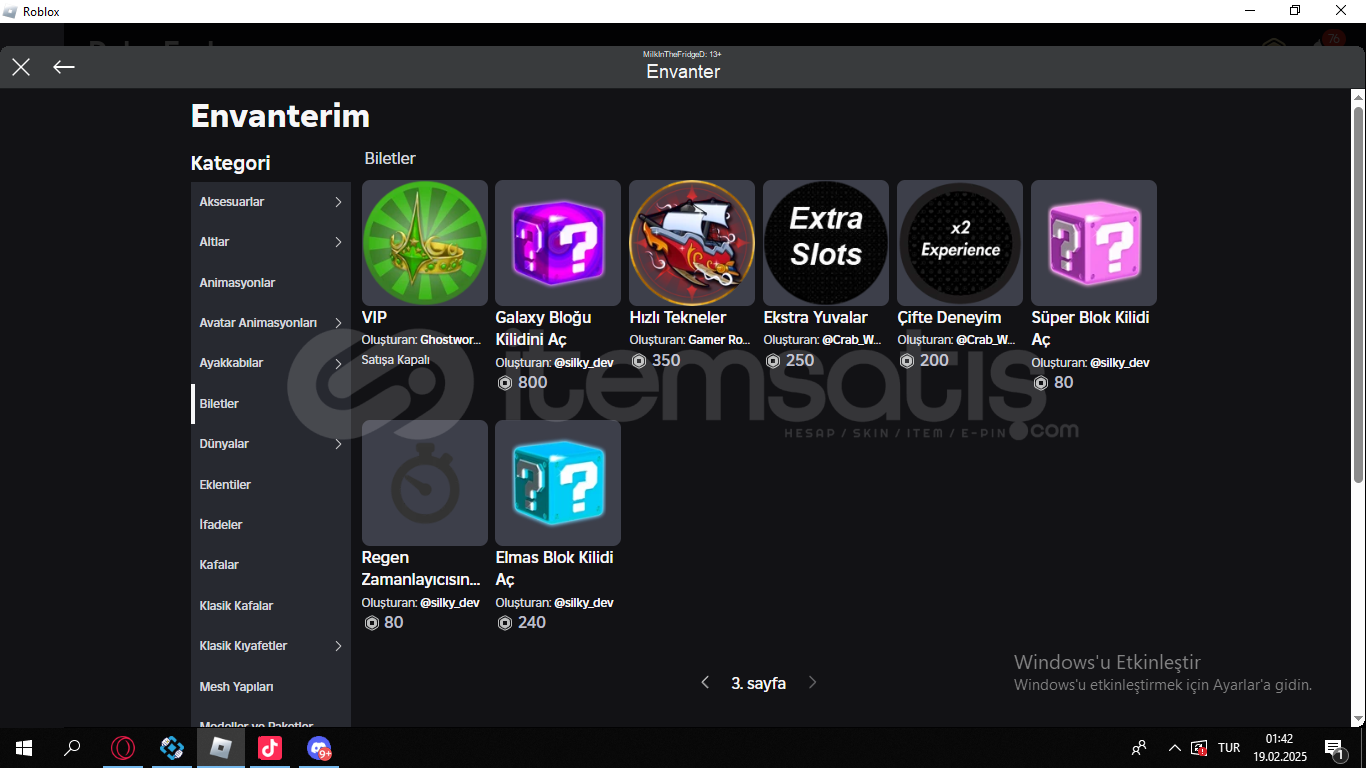Open the Elmas Blok cyan block image

558,483
